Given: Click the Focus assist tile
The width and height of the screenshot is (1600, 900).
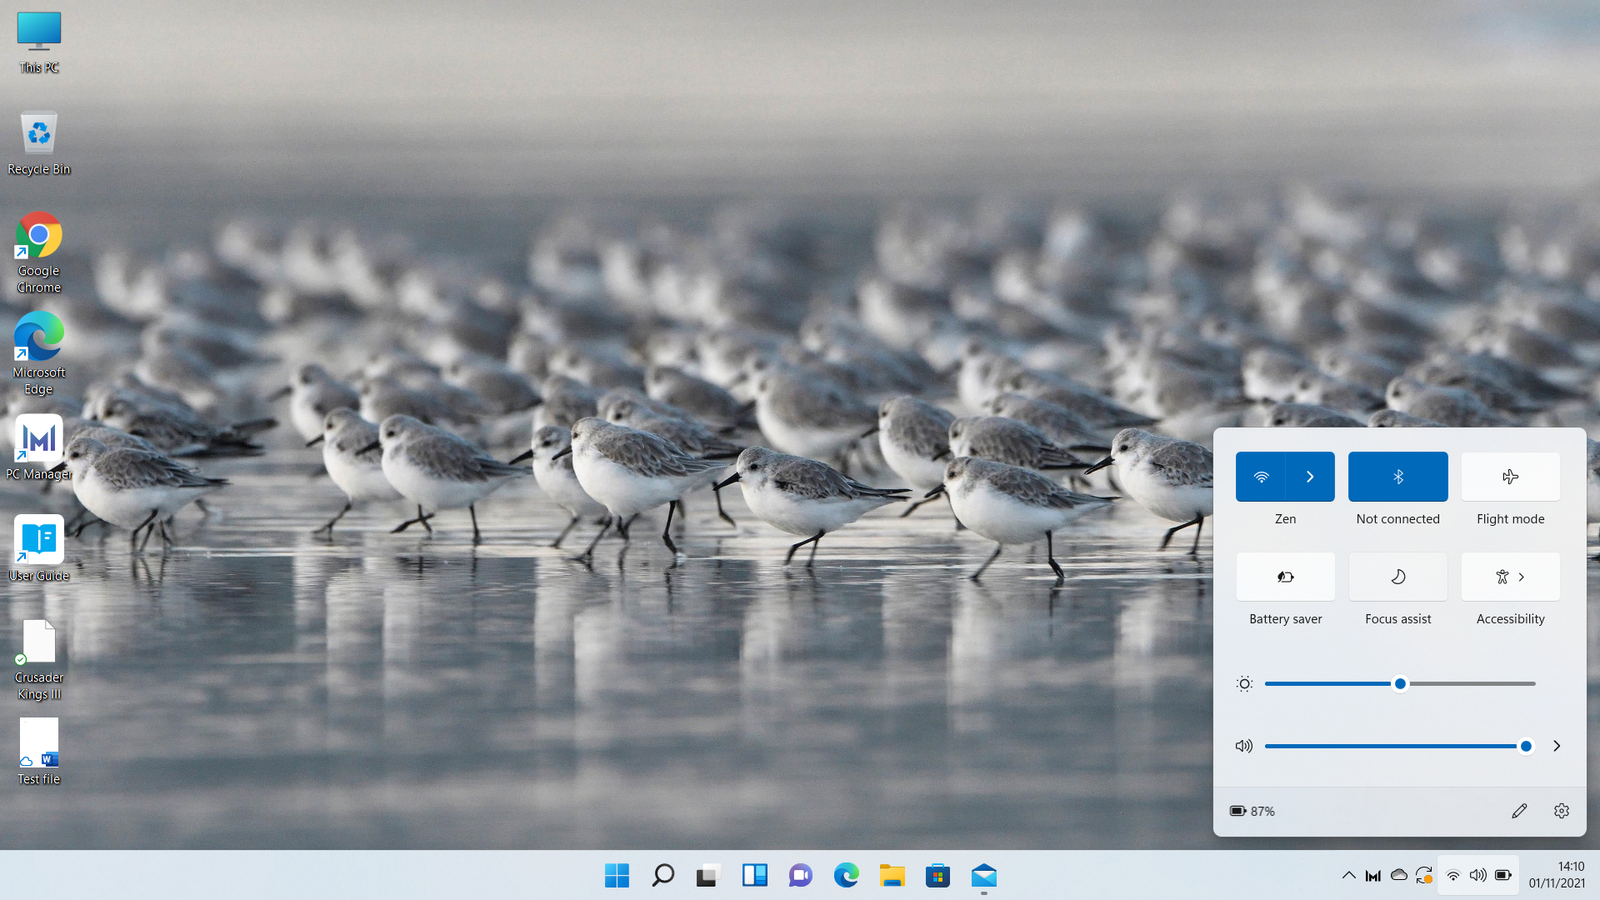Looking at the screenshot, I should [1398, 577].
